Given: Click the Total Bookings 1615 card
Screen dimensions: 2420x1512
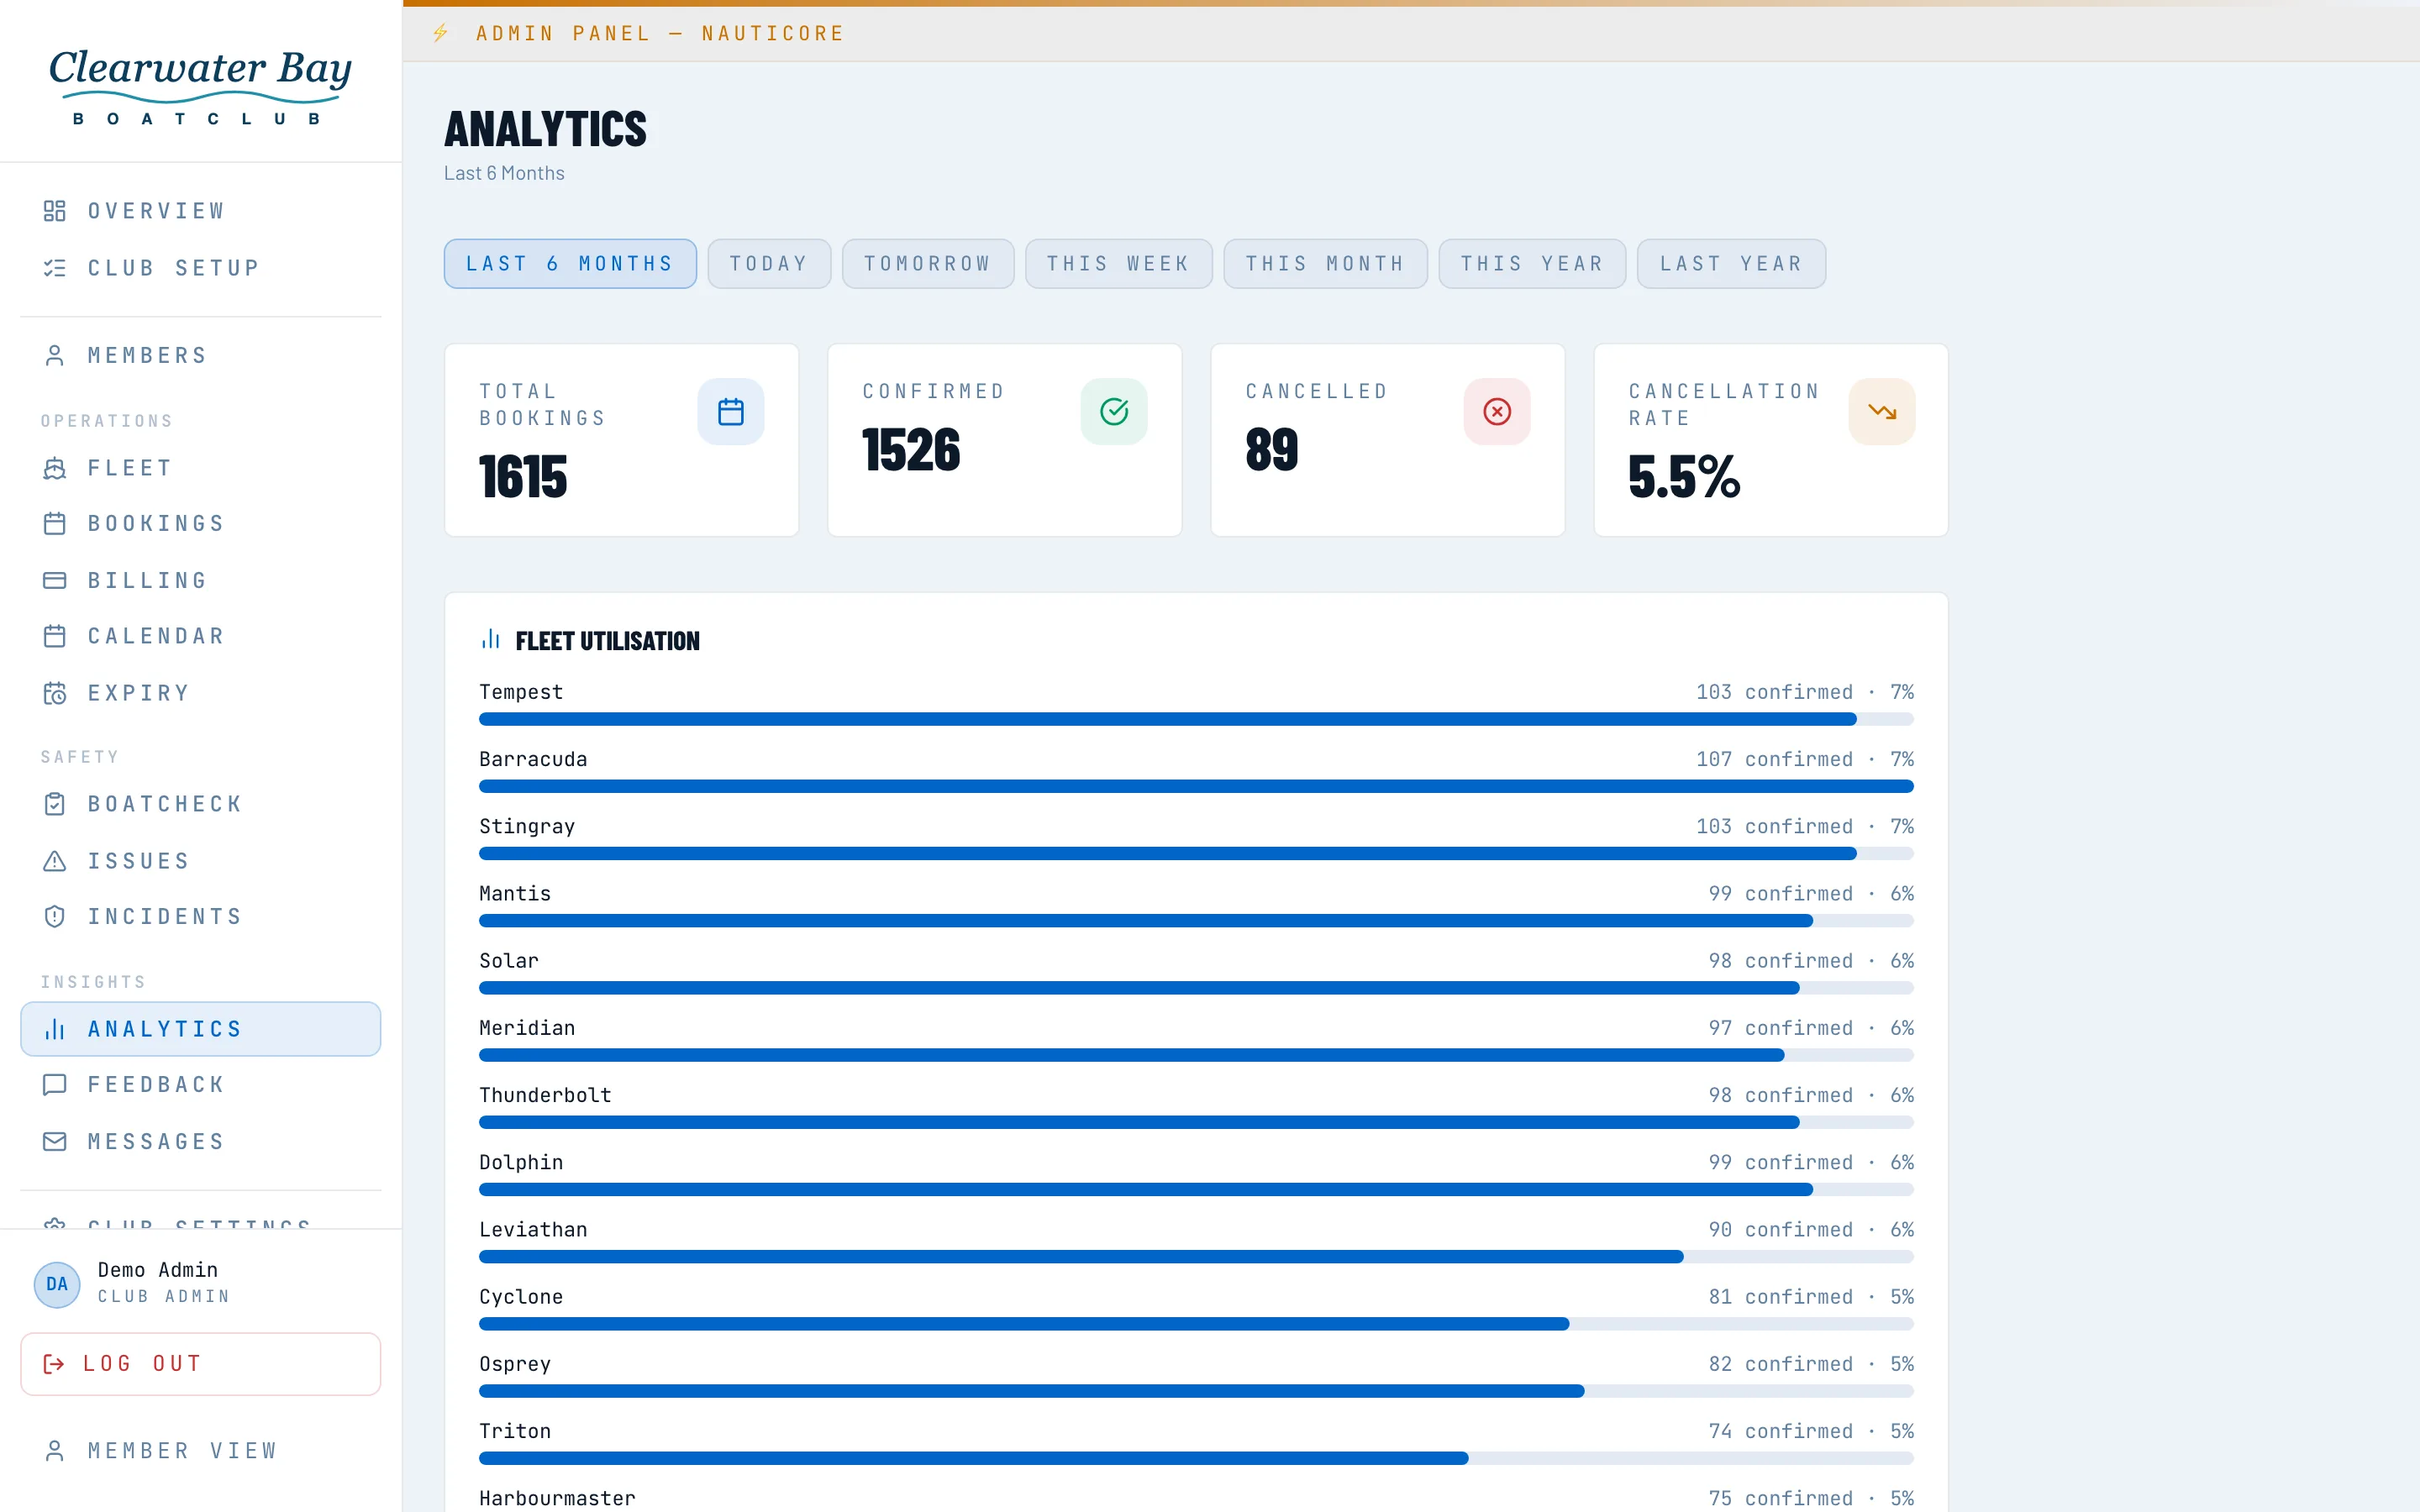Looking at the screenshot, I should point(621,440).
